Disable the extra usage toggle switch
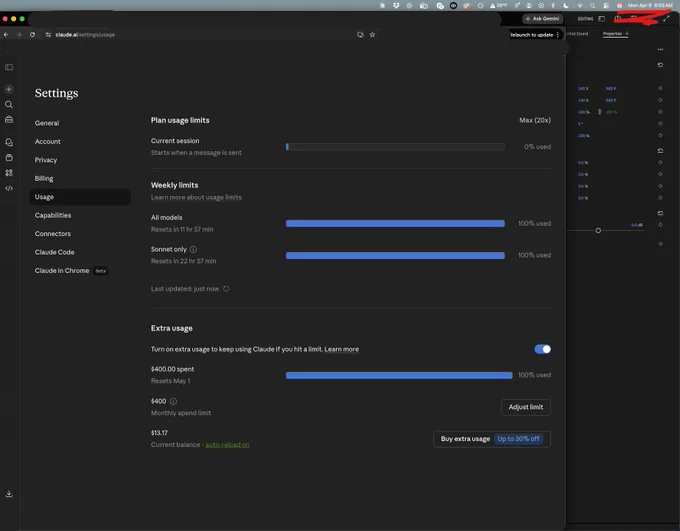Viewport: 680px width, 531px height. point(543,349)
